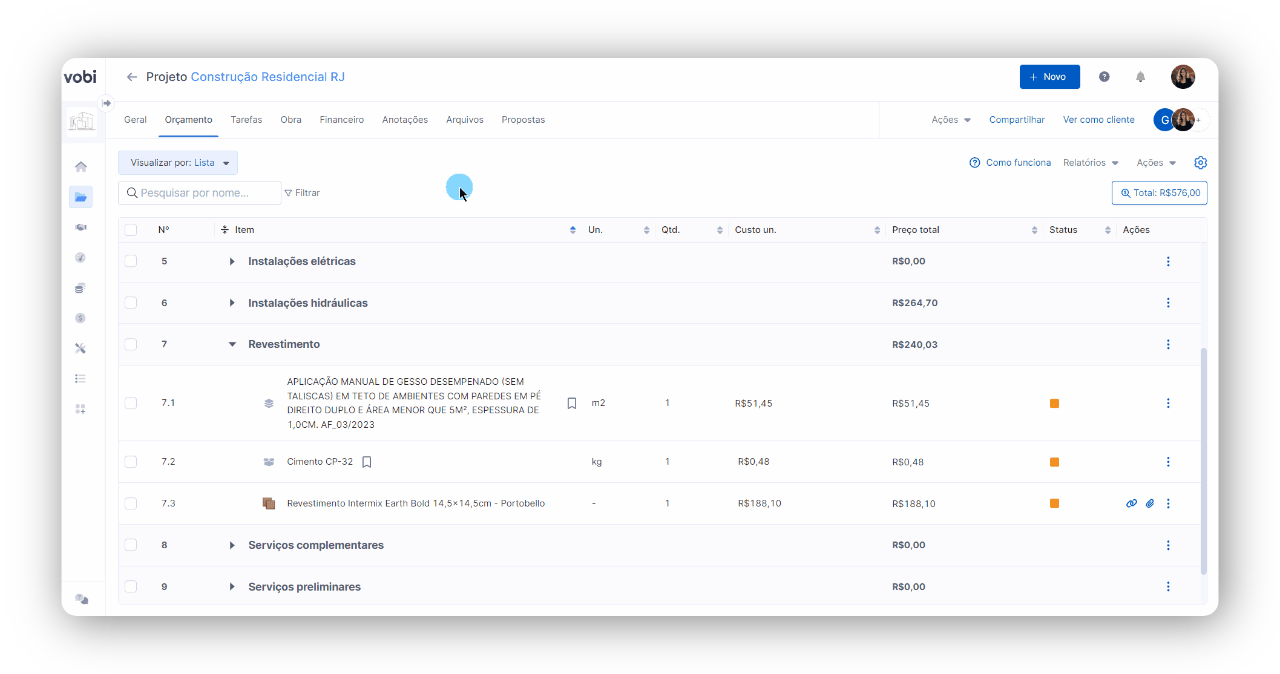This screenshot has width=1280, height=674.
Task: Open the help question mark icon
Action: pos(1104,77)
